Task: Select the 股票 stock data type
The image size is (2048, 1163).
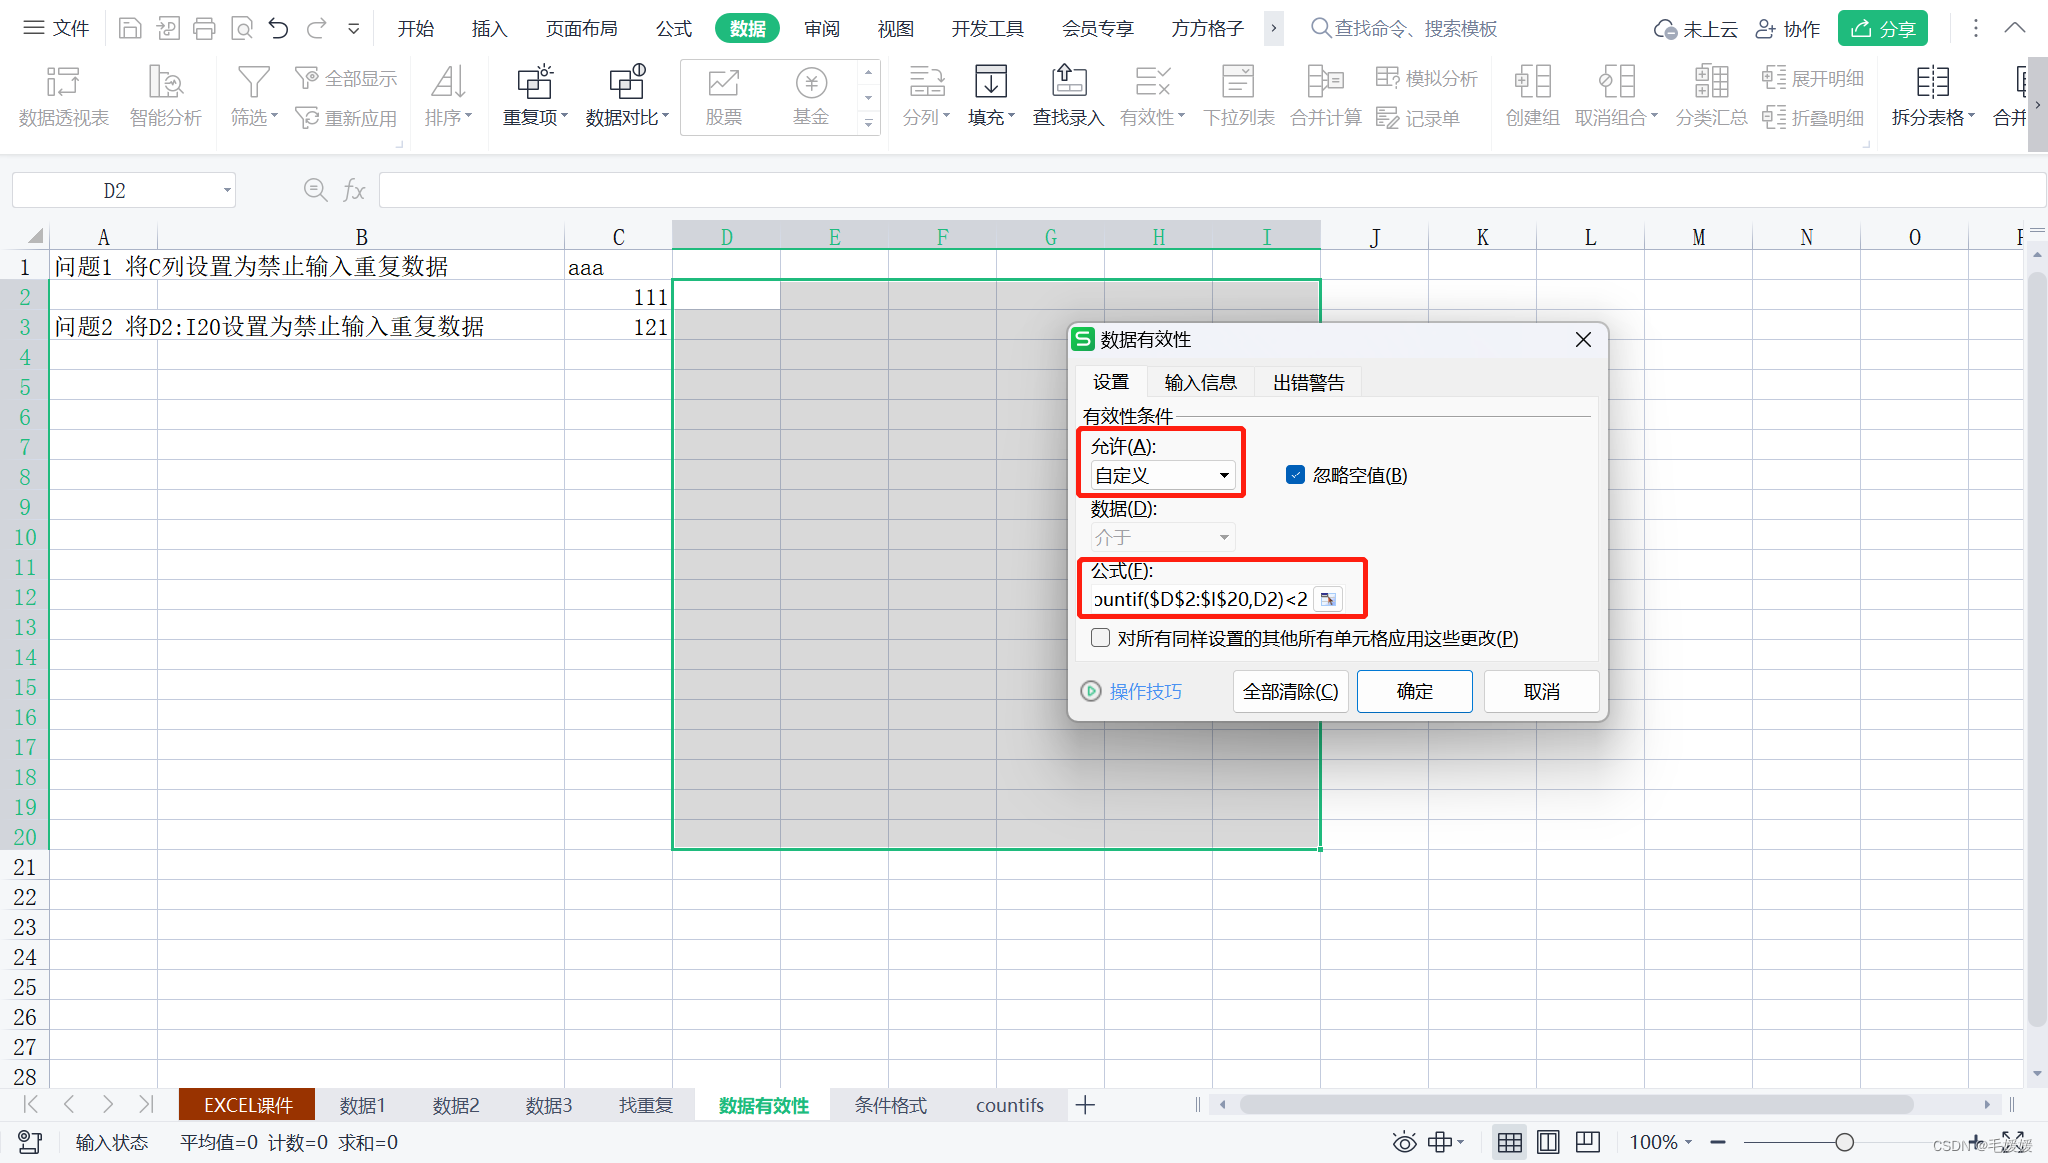Action: click(723, 97)
